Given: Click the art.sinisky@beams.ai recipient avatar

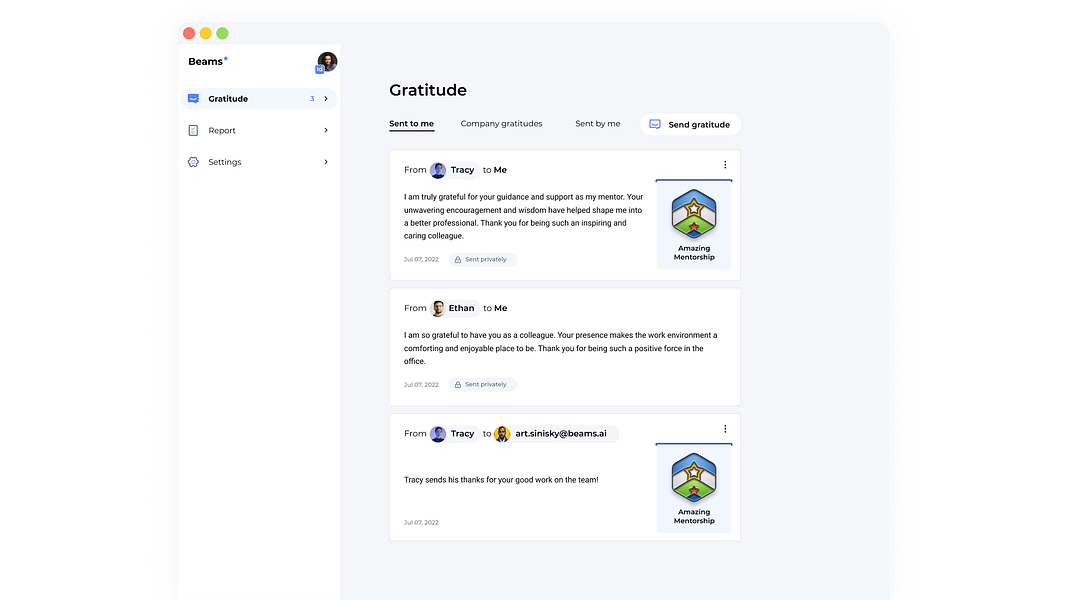Looking at the screenshot, I should click(x=502, y=434).
